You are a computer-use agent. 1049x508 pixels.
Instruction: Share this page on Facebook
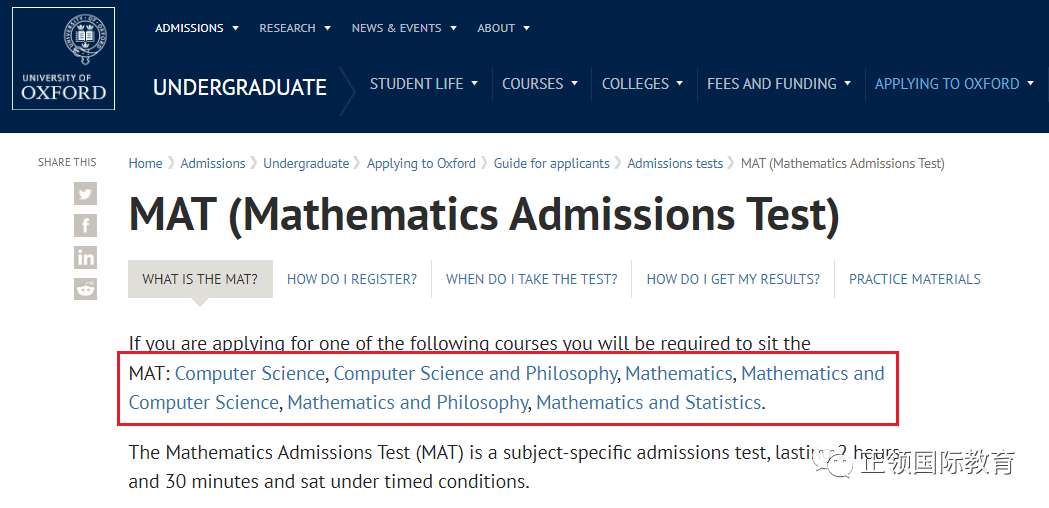85,226
